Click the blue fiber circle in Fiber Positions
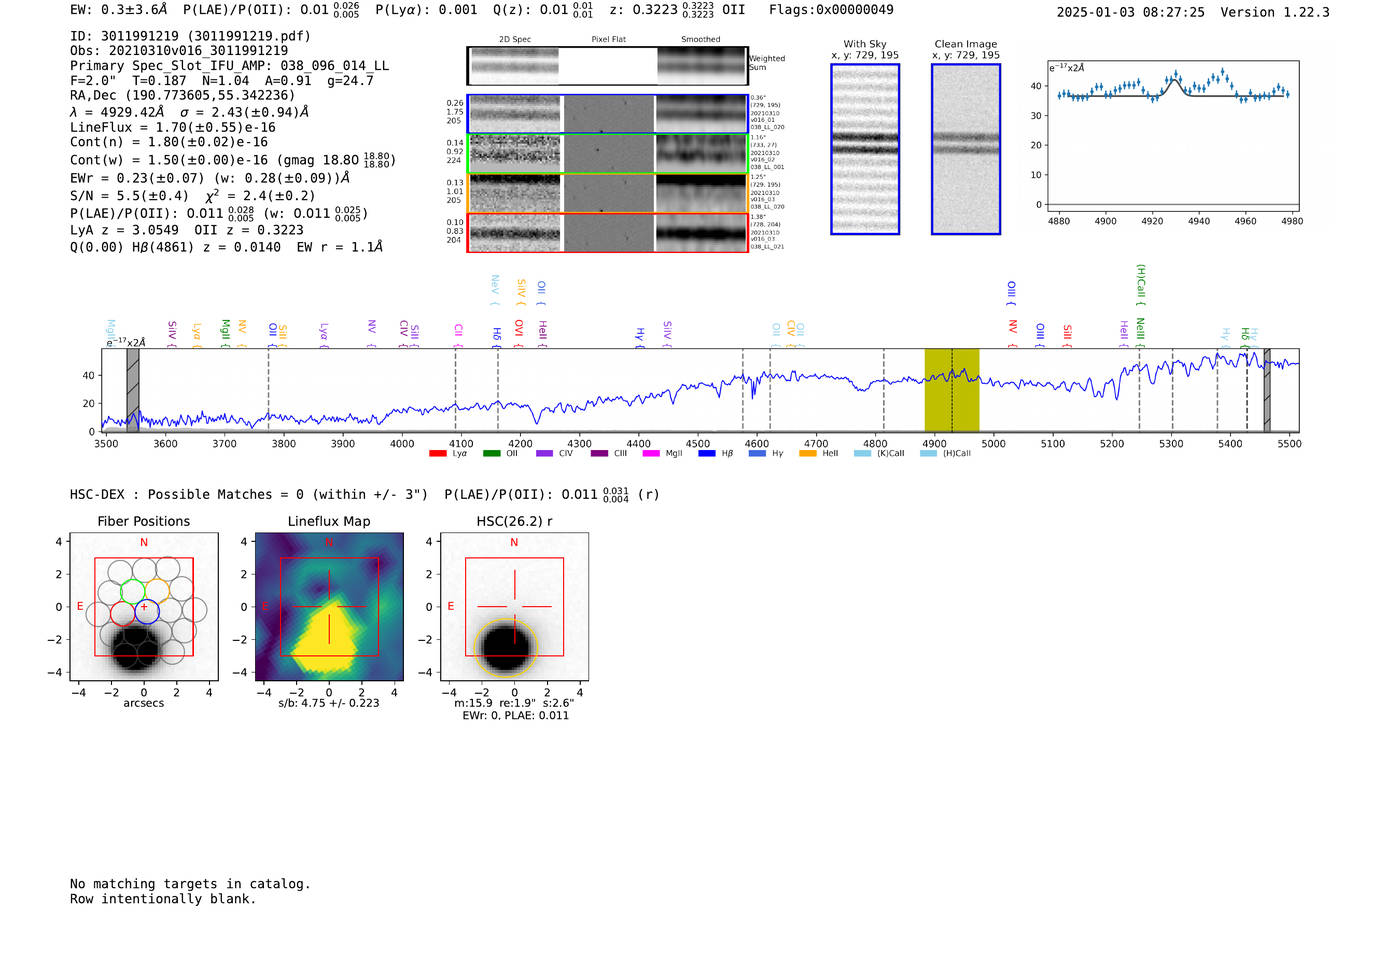 147,612
